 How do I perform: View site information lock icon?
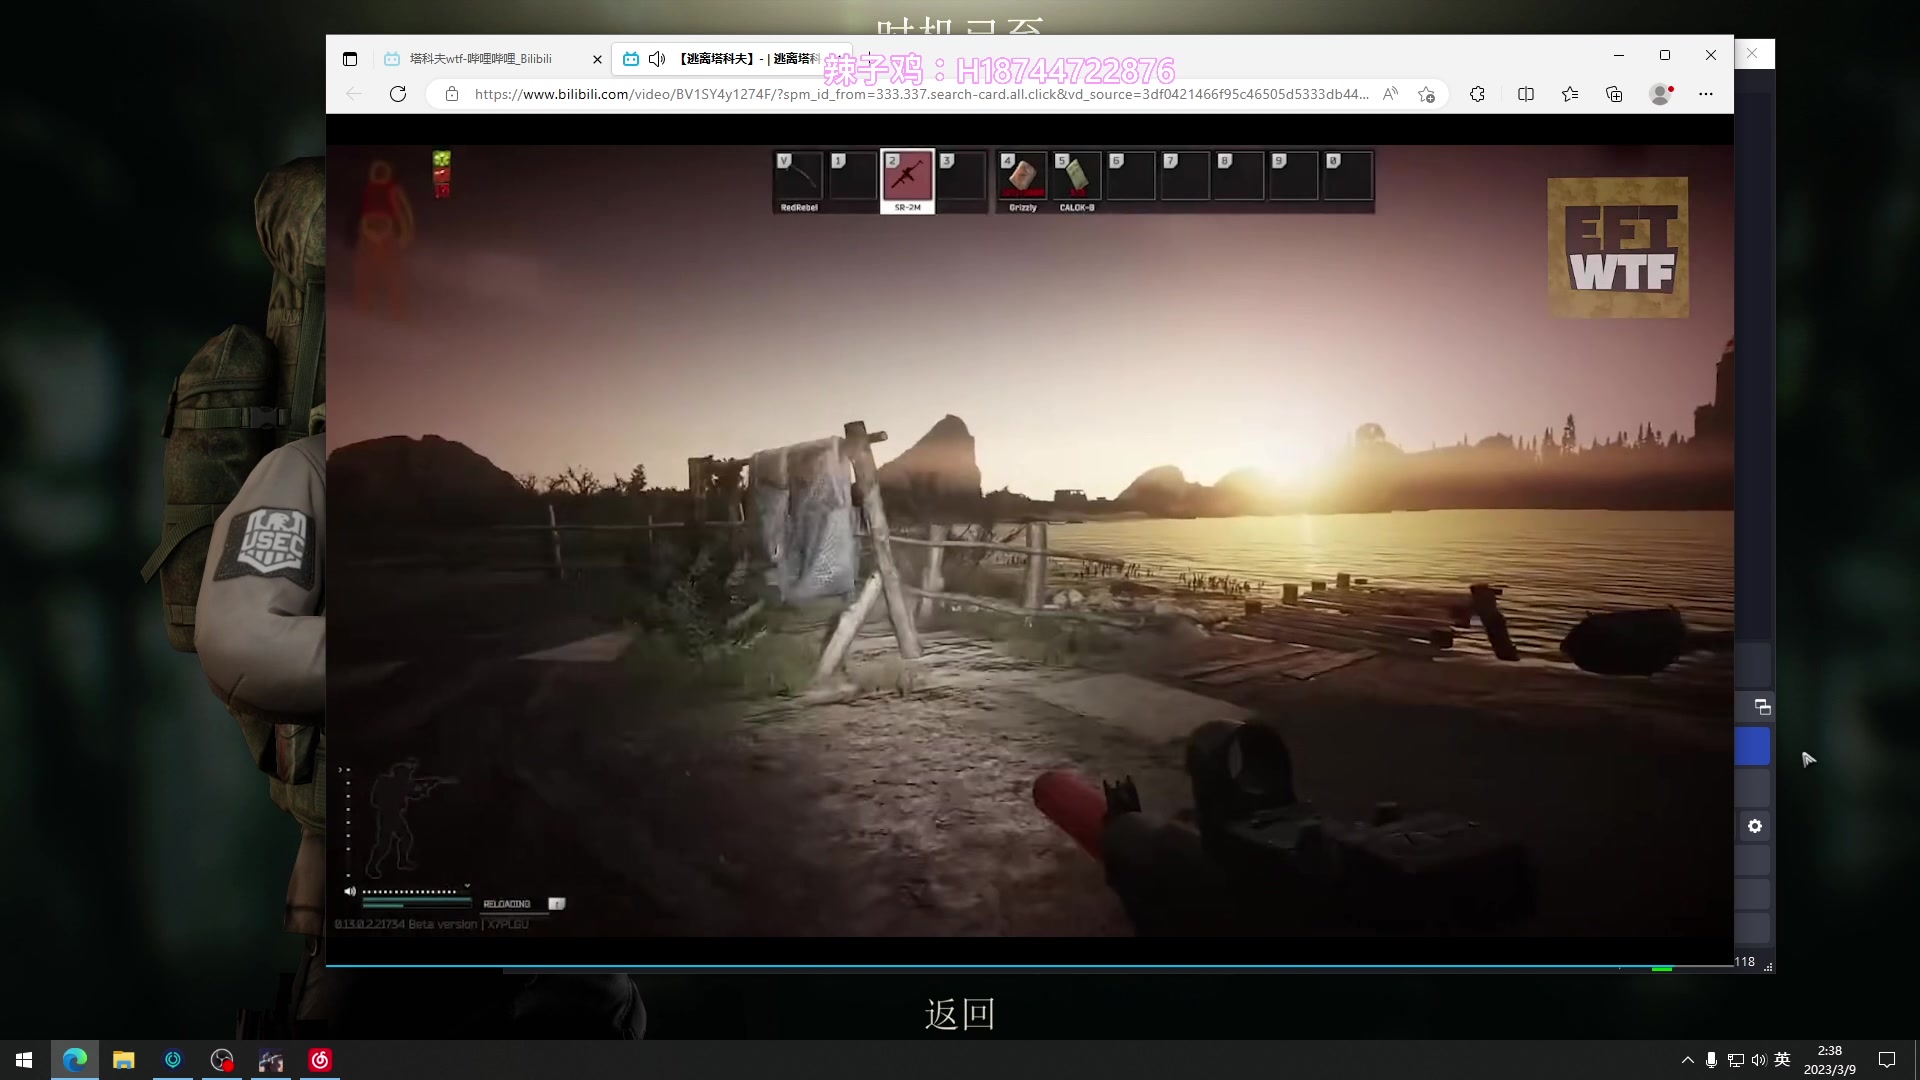(x=452, y=94)
